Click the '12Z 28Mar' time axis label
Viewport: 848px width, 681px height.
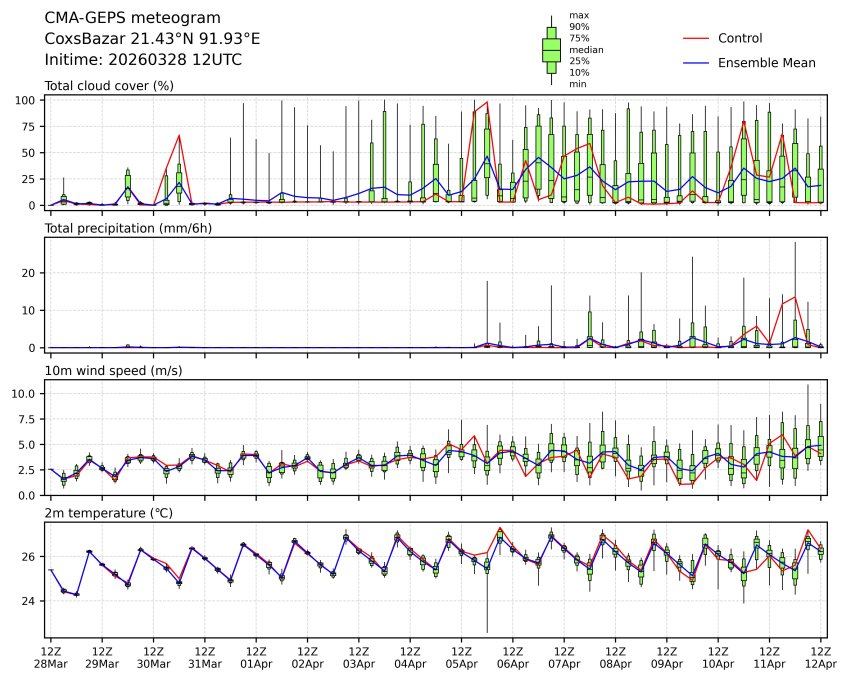pyautogui.click(x=51, y=657)
